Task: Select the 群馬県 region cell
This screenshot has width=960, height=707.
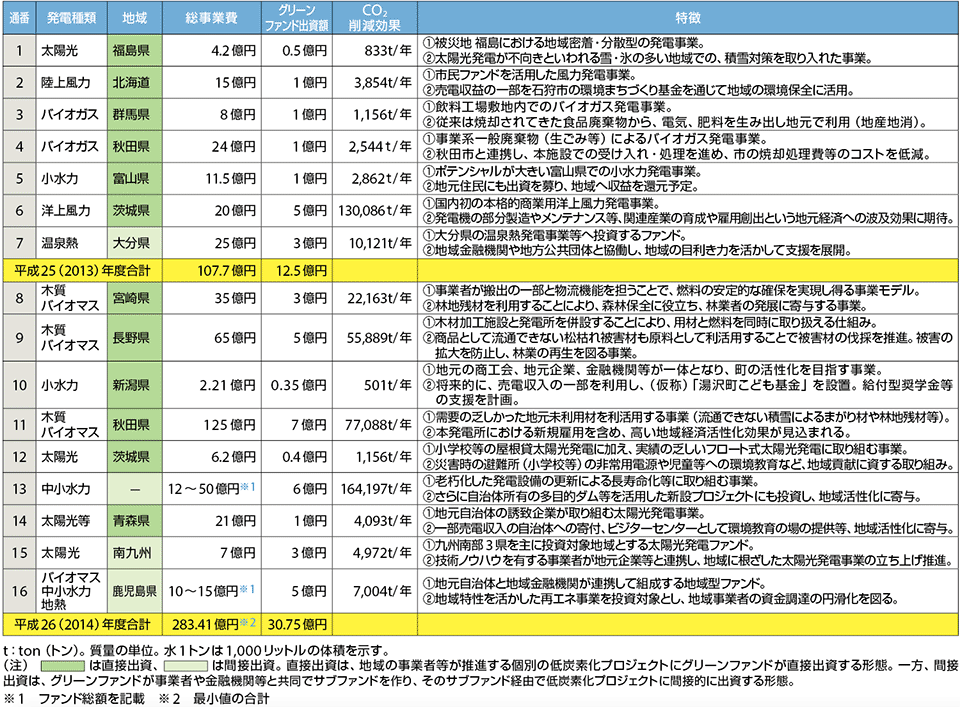Action: click(135, 114)
